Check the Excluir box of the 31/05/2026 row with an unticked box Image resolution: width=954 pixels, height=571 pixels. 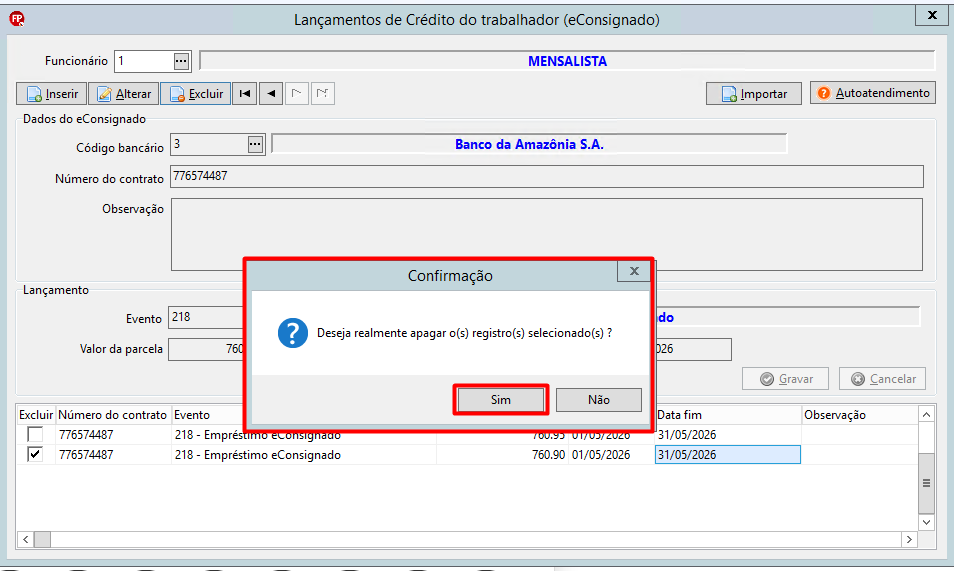35,435
